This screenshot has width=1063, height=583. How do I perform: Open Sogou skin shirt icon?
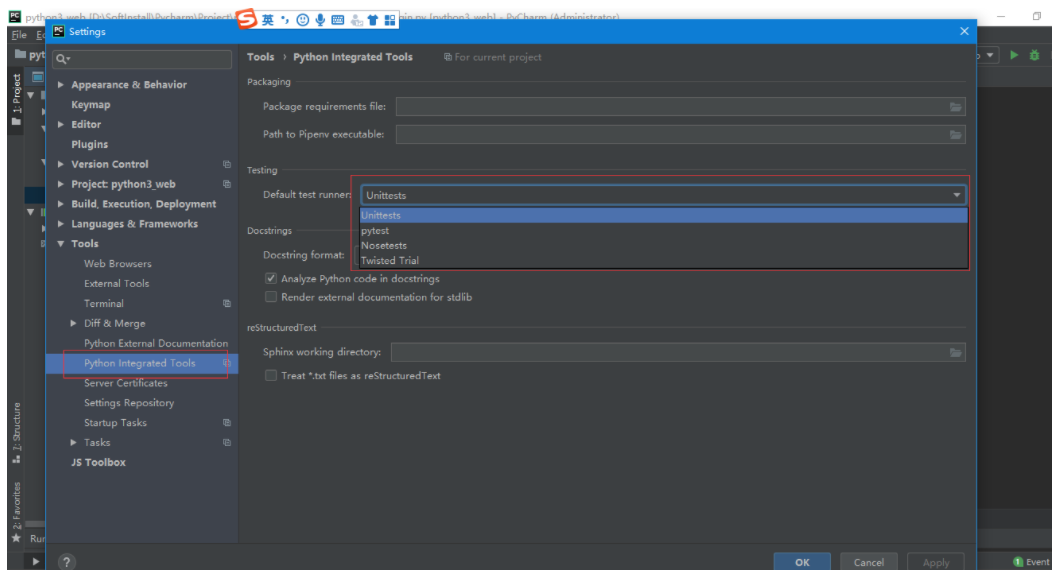pyautogui.click(x=373, y=20)
